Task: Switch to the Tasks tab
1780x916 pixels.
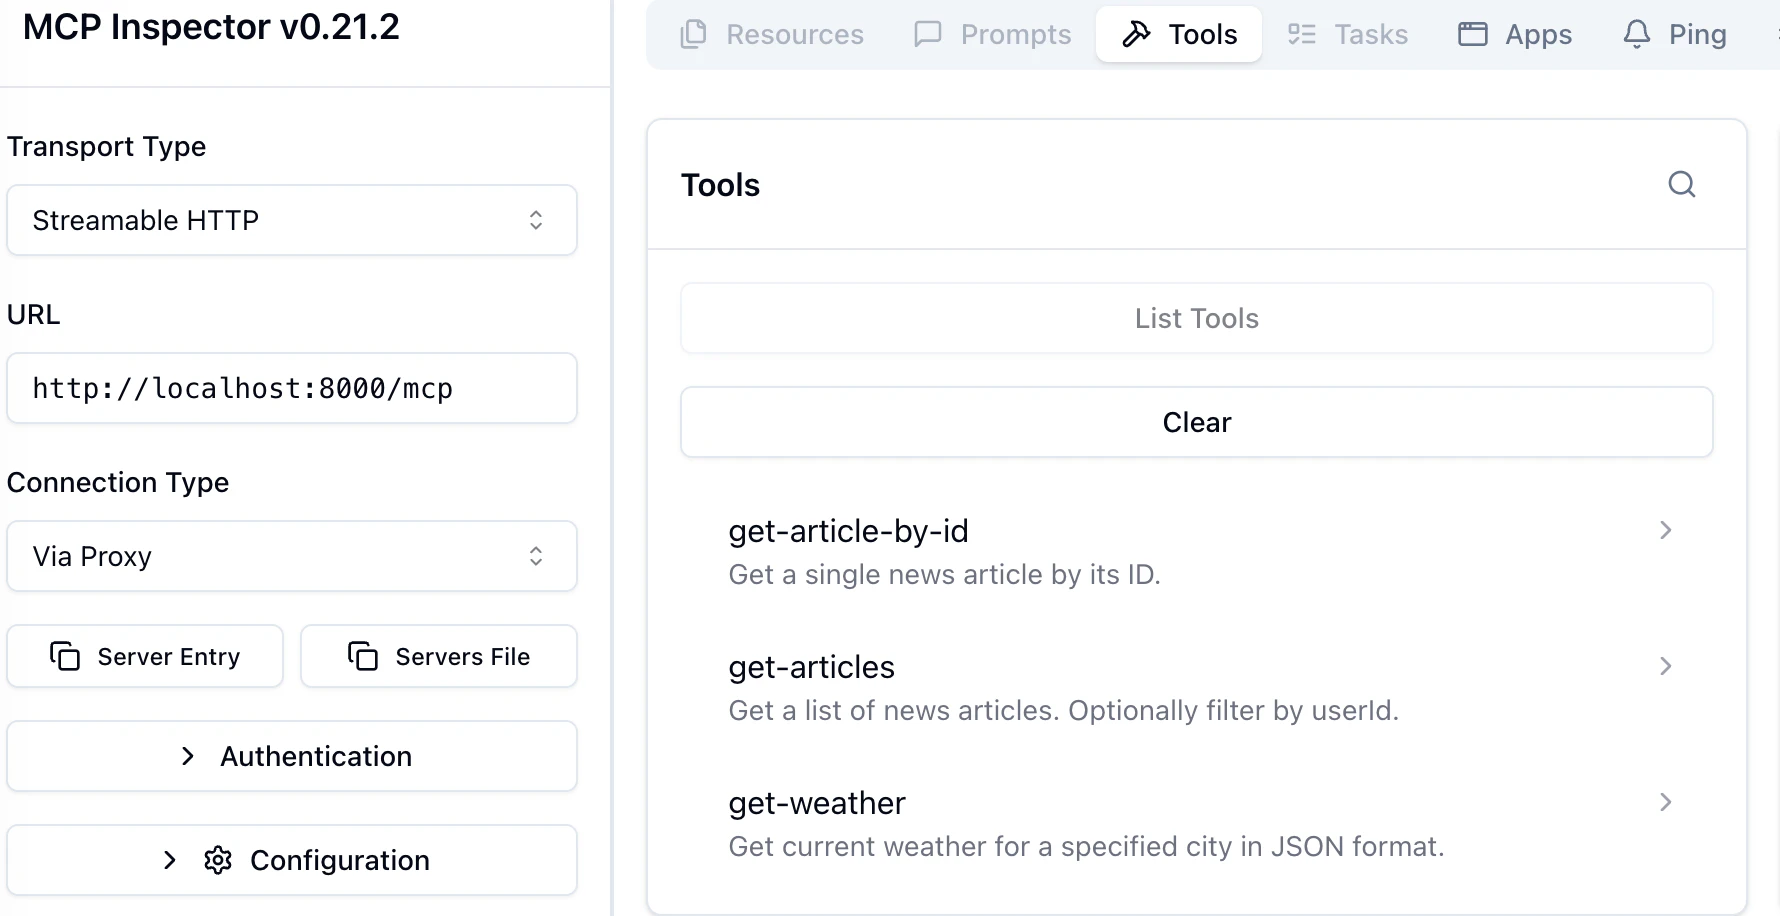Action: point(1348,34)
